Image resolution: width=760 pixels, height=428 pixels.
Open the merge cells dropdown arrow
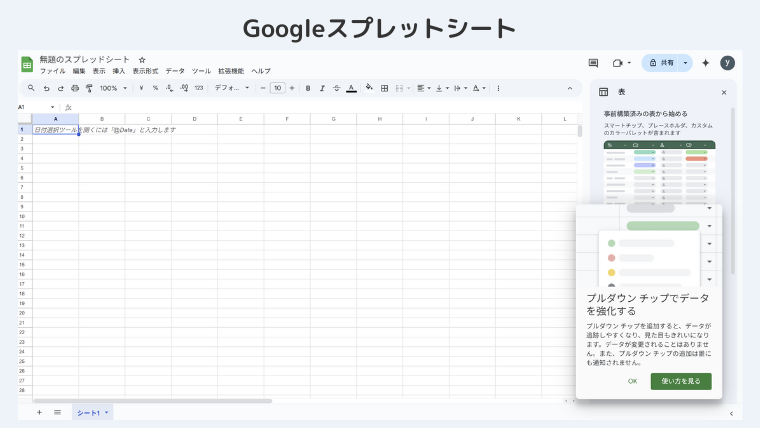pos(409,88)
